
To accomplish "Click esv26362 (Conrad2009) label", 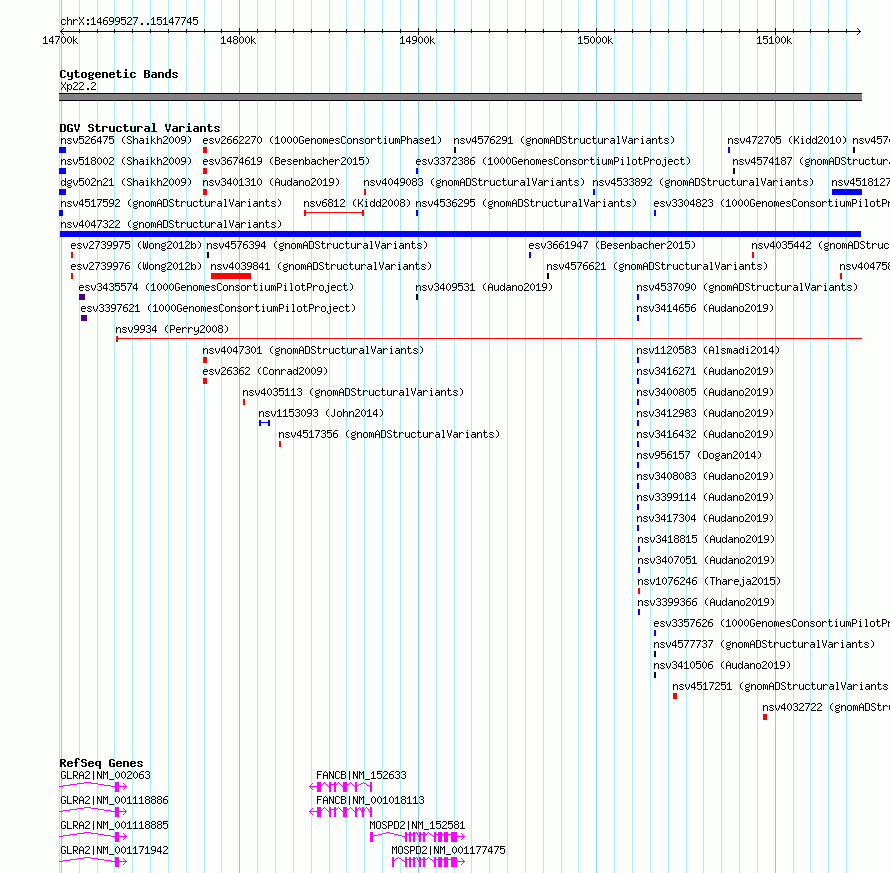I will pos(265,371).
